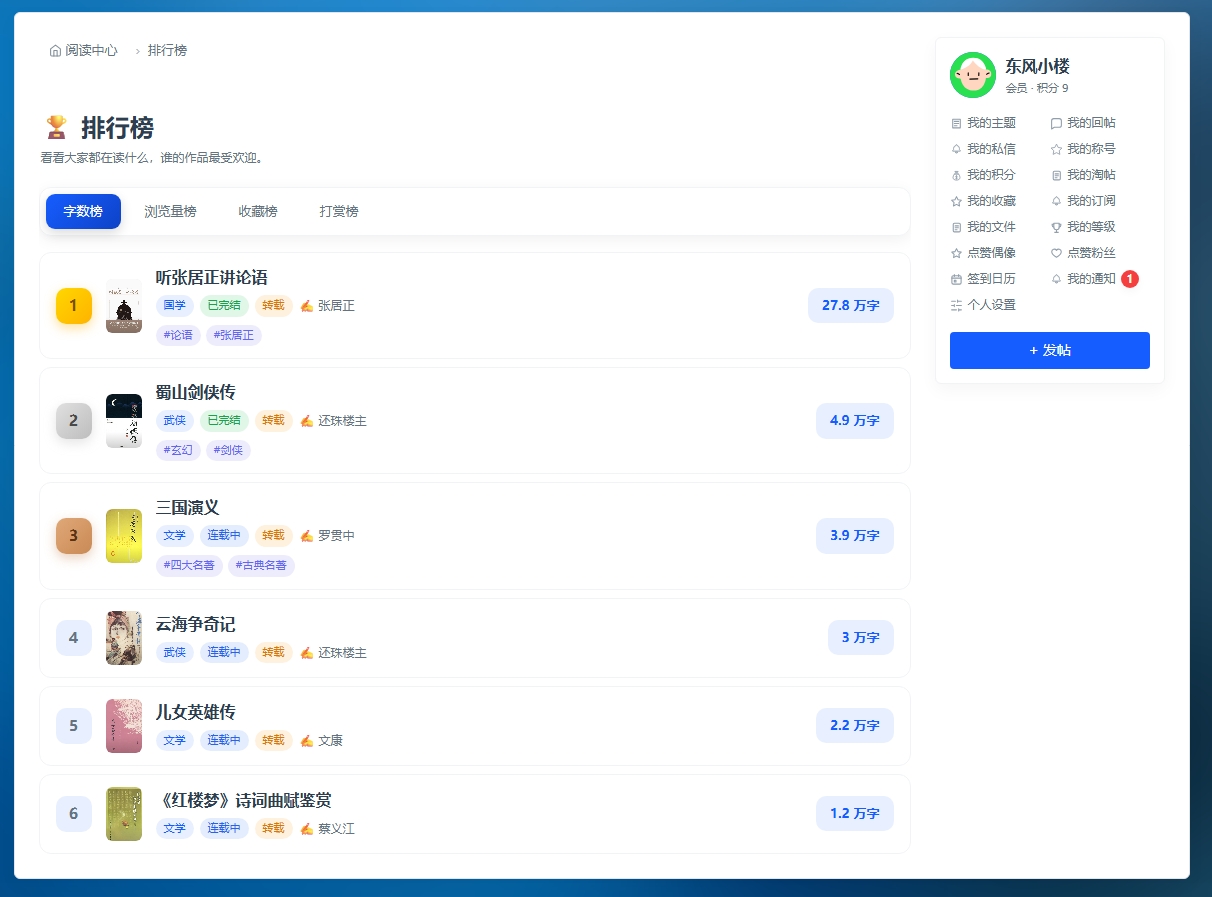Click the 蜀山剑侠传 cover thumbnail
The image size is (1212, 897).
pyautogui.click(x=124, y=421)
